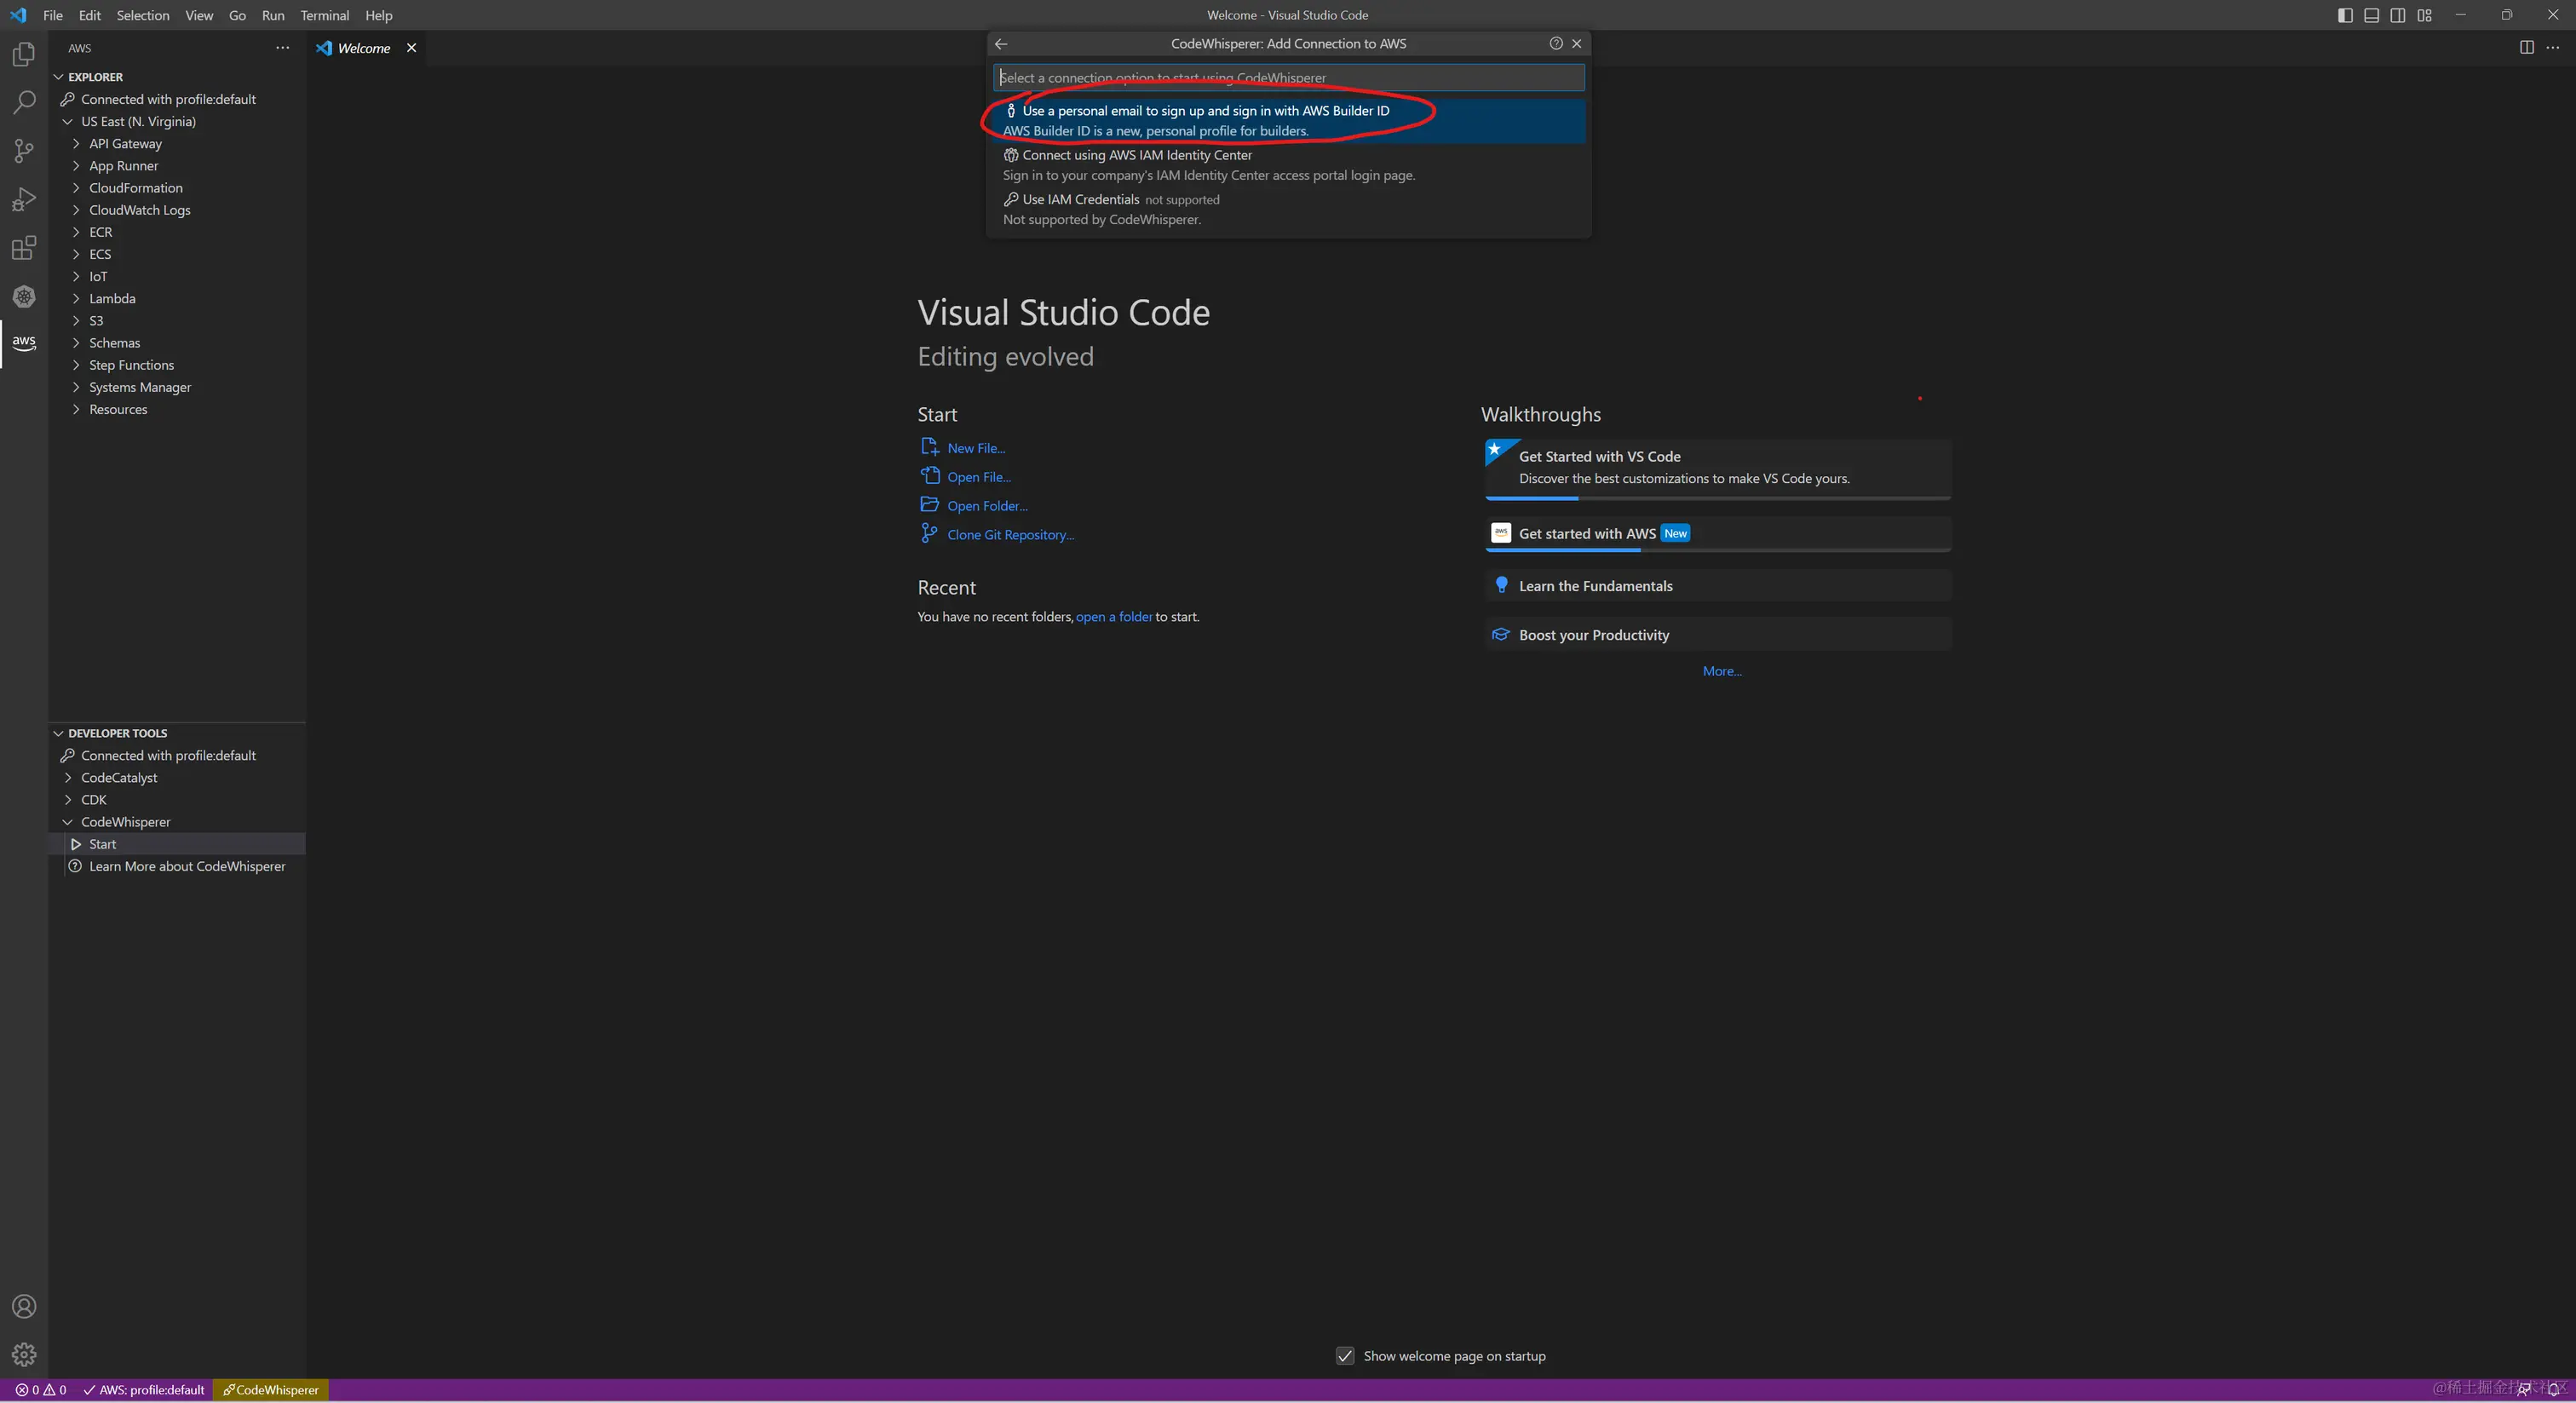
Task: Toggle the primary side bar layout button
Action: coord(2345,15)
